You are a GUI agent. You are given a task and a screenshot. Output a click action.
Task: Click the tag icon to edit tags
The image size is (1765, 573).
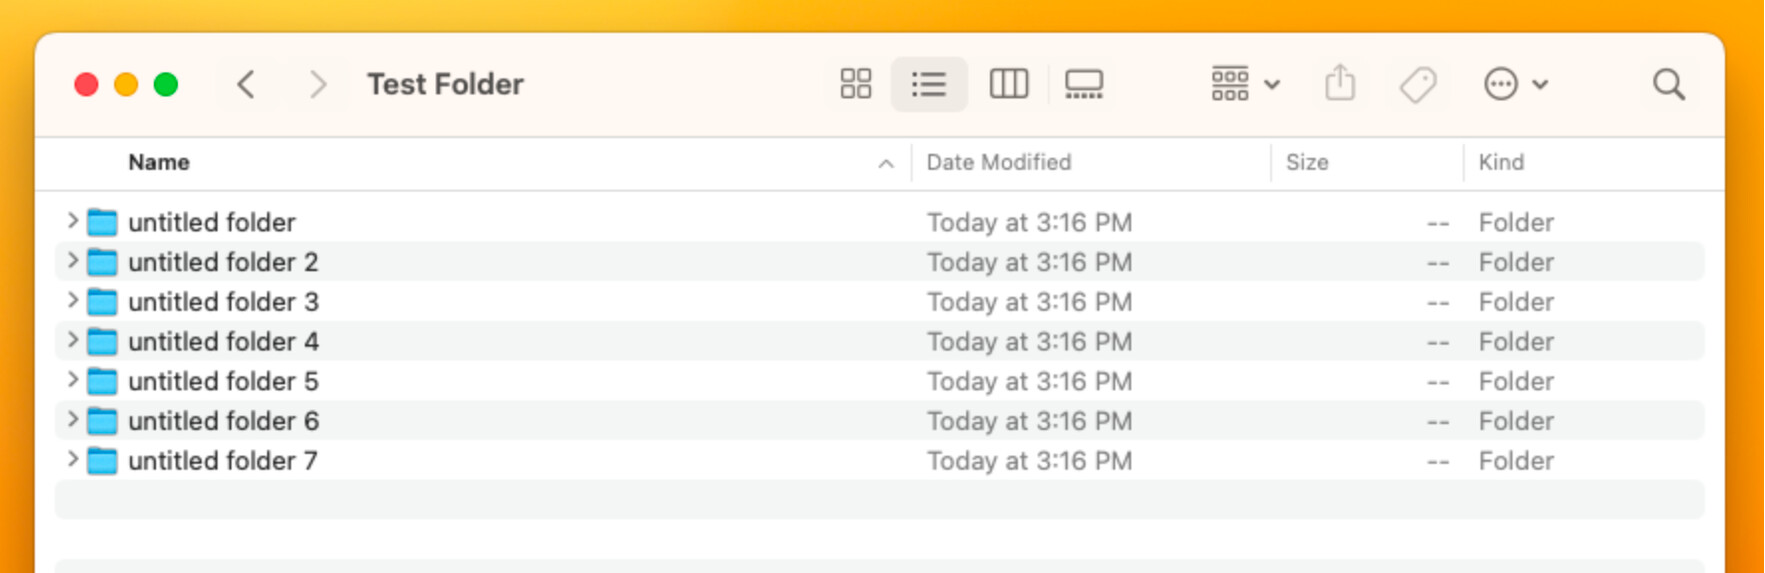click(x=1418, y=85)
